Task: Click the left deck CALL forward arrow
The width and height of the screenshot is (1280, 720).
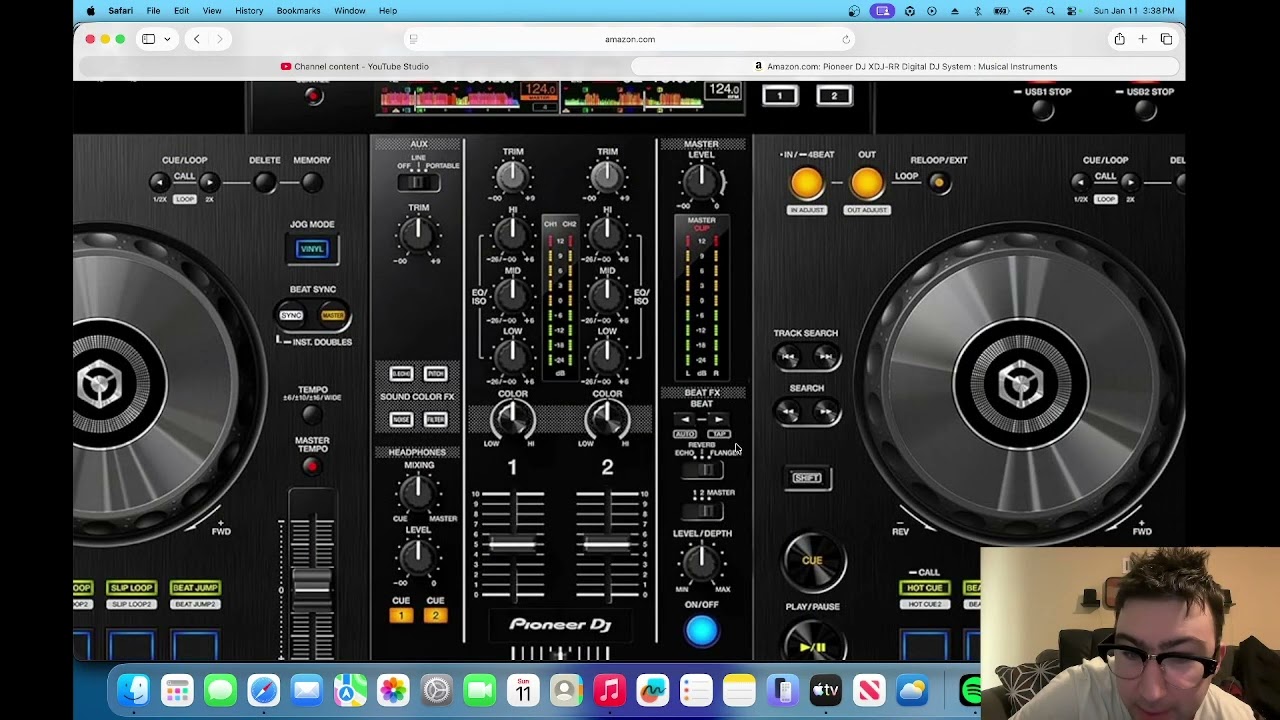Action: [208, 182]
